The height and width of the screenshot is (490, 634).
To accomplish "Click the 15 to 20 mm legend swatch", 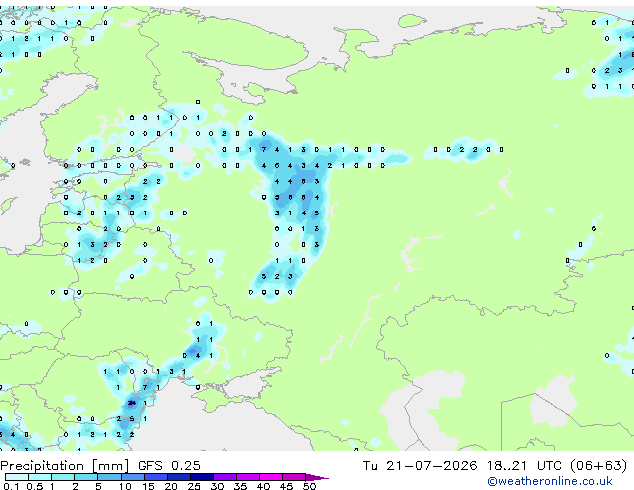I will [156, 477].
